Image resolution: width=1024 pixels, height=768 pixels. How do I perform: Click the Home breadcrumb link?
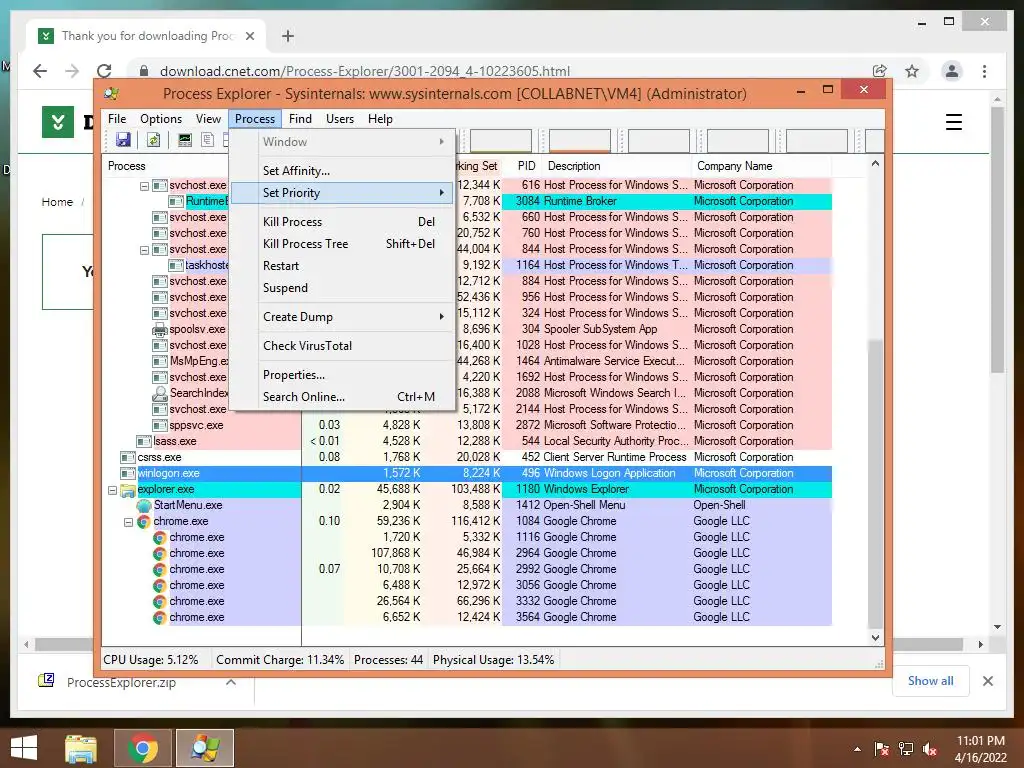[57, 202]
